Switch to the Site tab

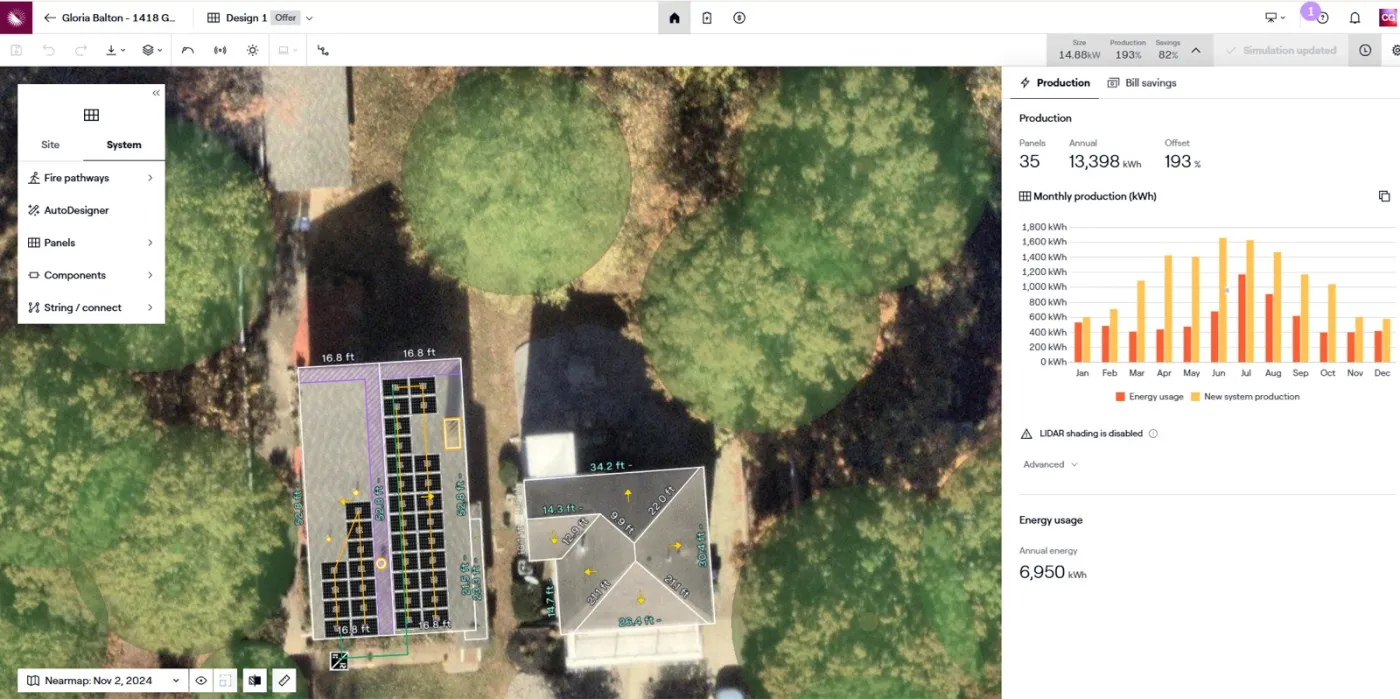[x=50, y=145]
